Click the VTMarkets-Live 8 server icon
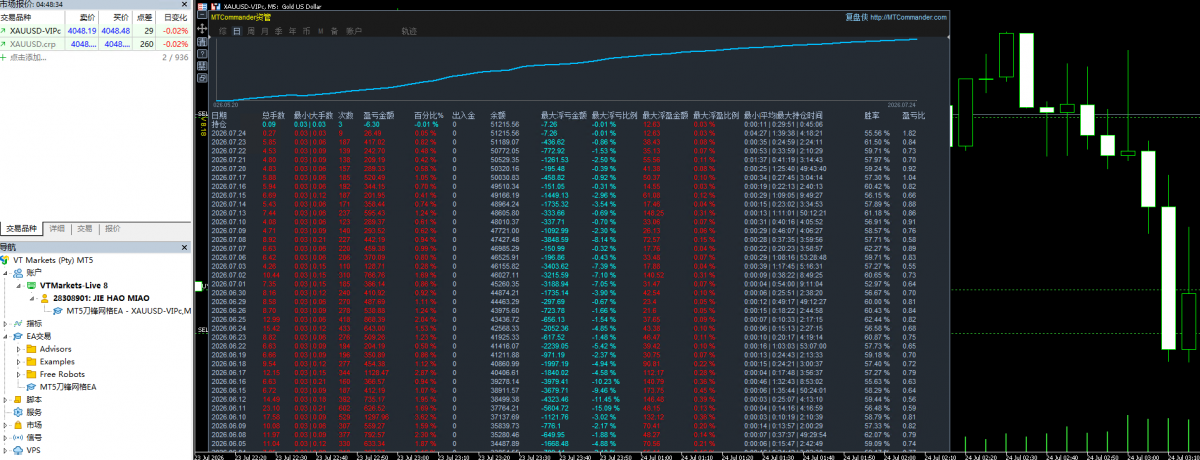 pos(31,285)
